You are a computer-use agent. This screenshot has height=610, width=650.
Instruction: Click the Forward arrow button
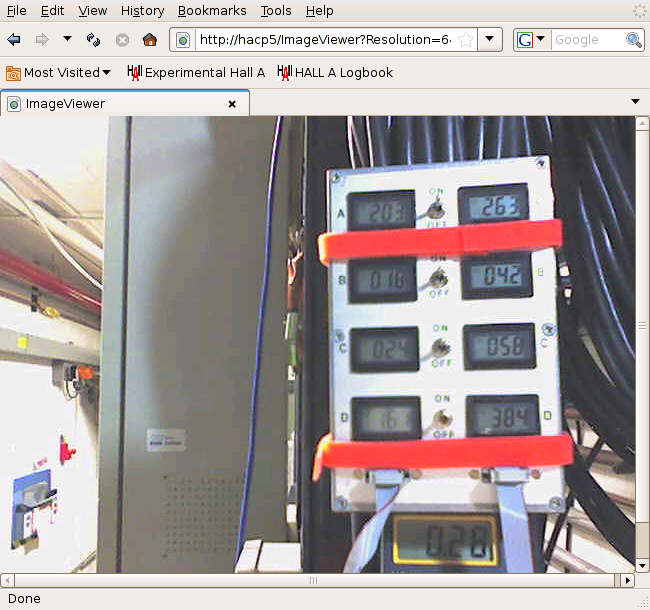coord(42,40)
